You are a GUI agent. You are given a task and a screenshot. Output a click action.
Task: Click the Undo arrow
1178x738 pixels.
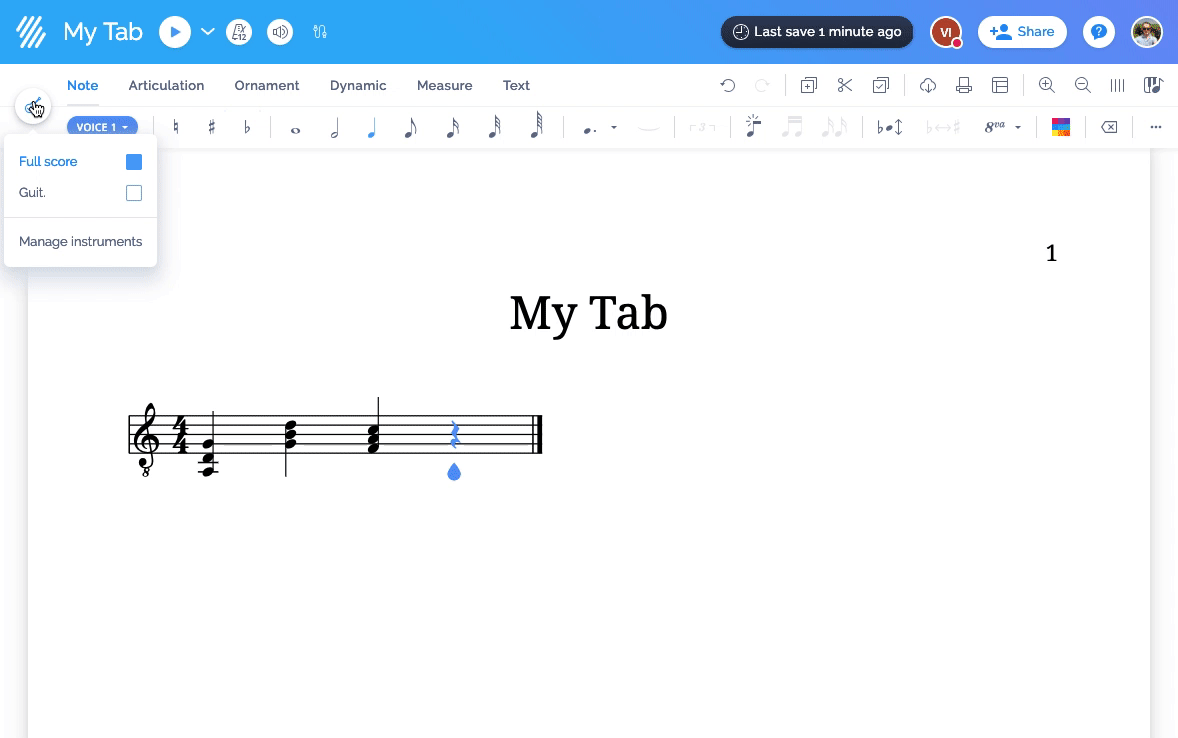(x=728, y=85)
